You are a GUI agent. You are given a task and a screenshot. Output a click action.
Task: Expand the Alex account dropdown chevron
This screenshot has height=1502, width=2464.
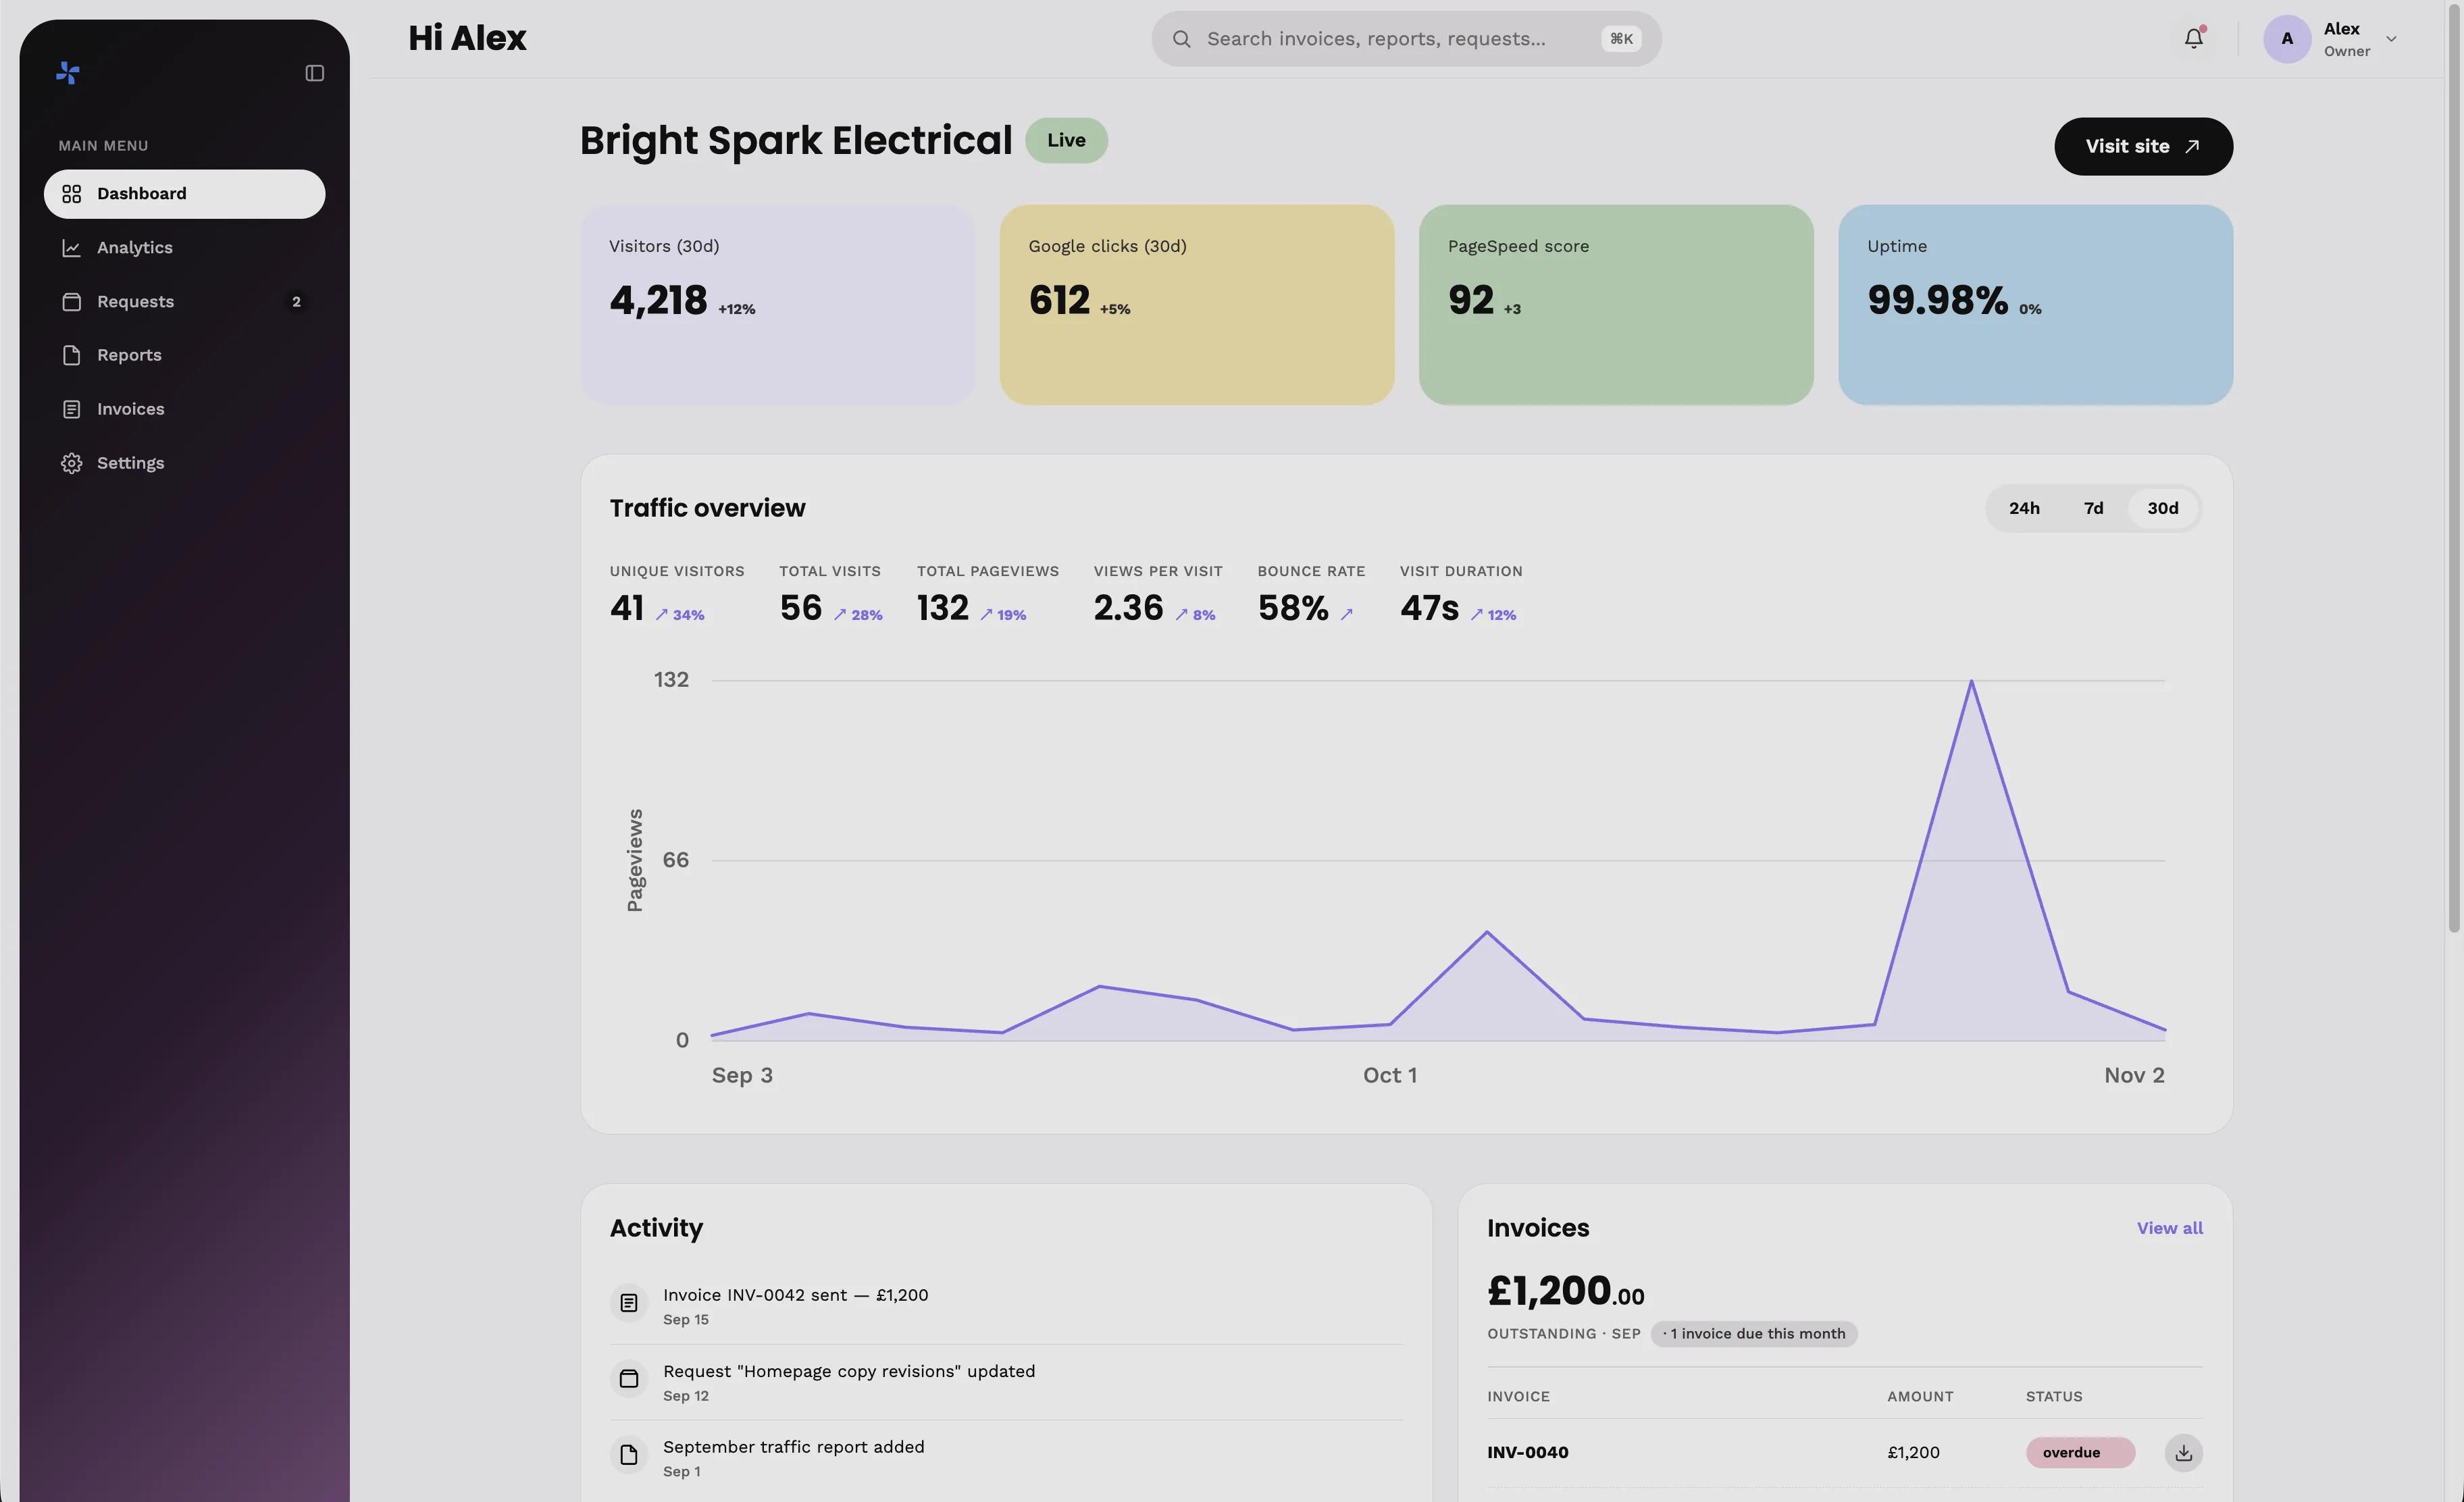click(x=2391, y=39)
